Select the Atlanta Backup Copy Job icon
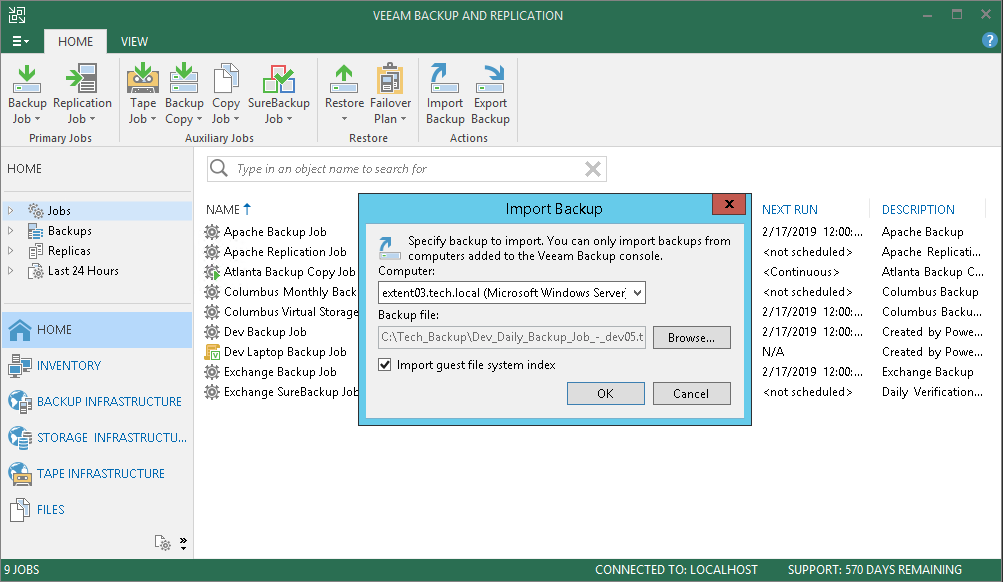This screenshot has height=582, width=1003. tap(212, 272)
